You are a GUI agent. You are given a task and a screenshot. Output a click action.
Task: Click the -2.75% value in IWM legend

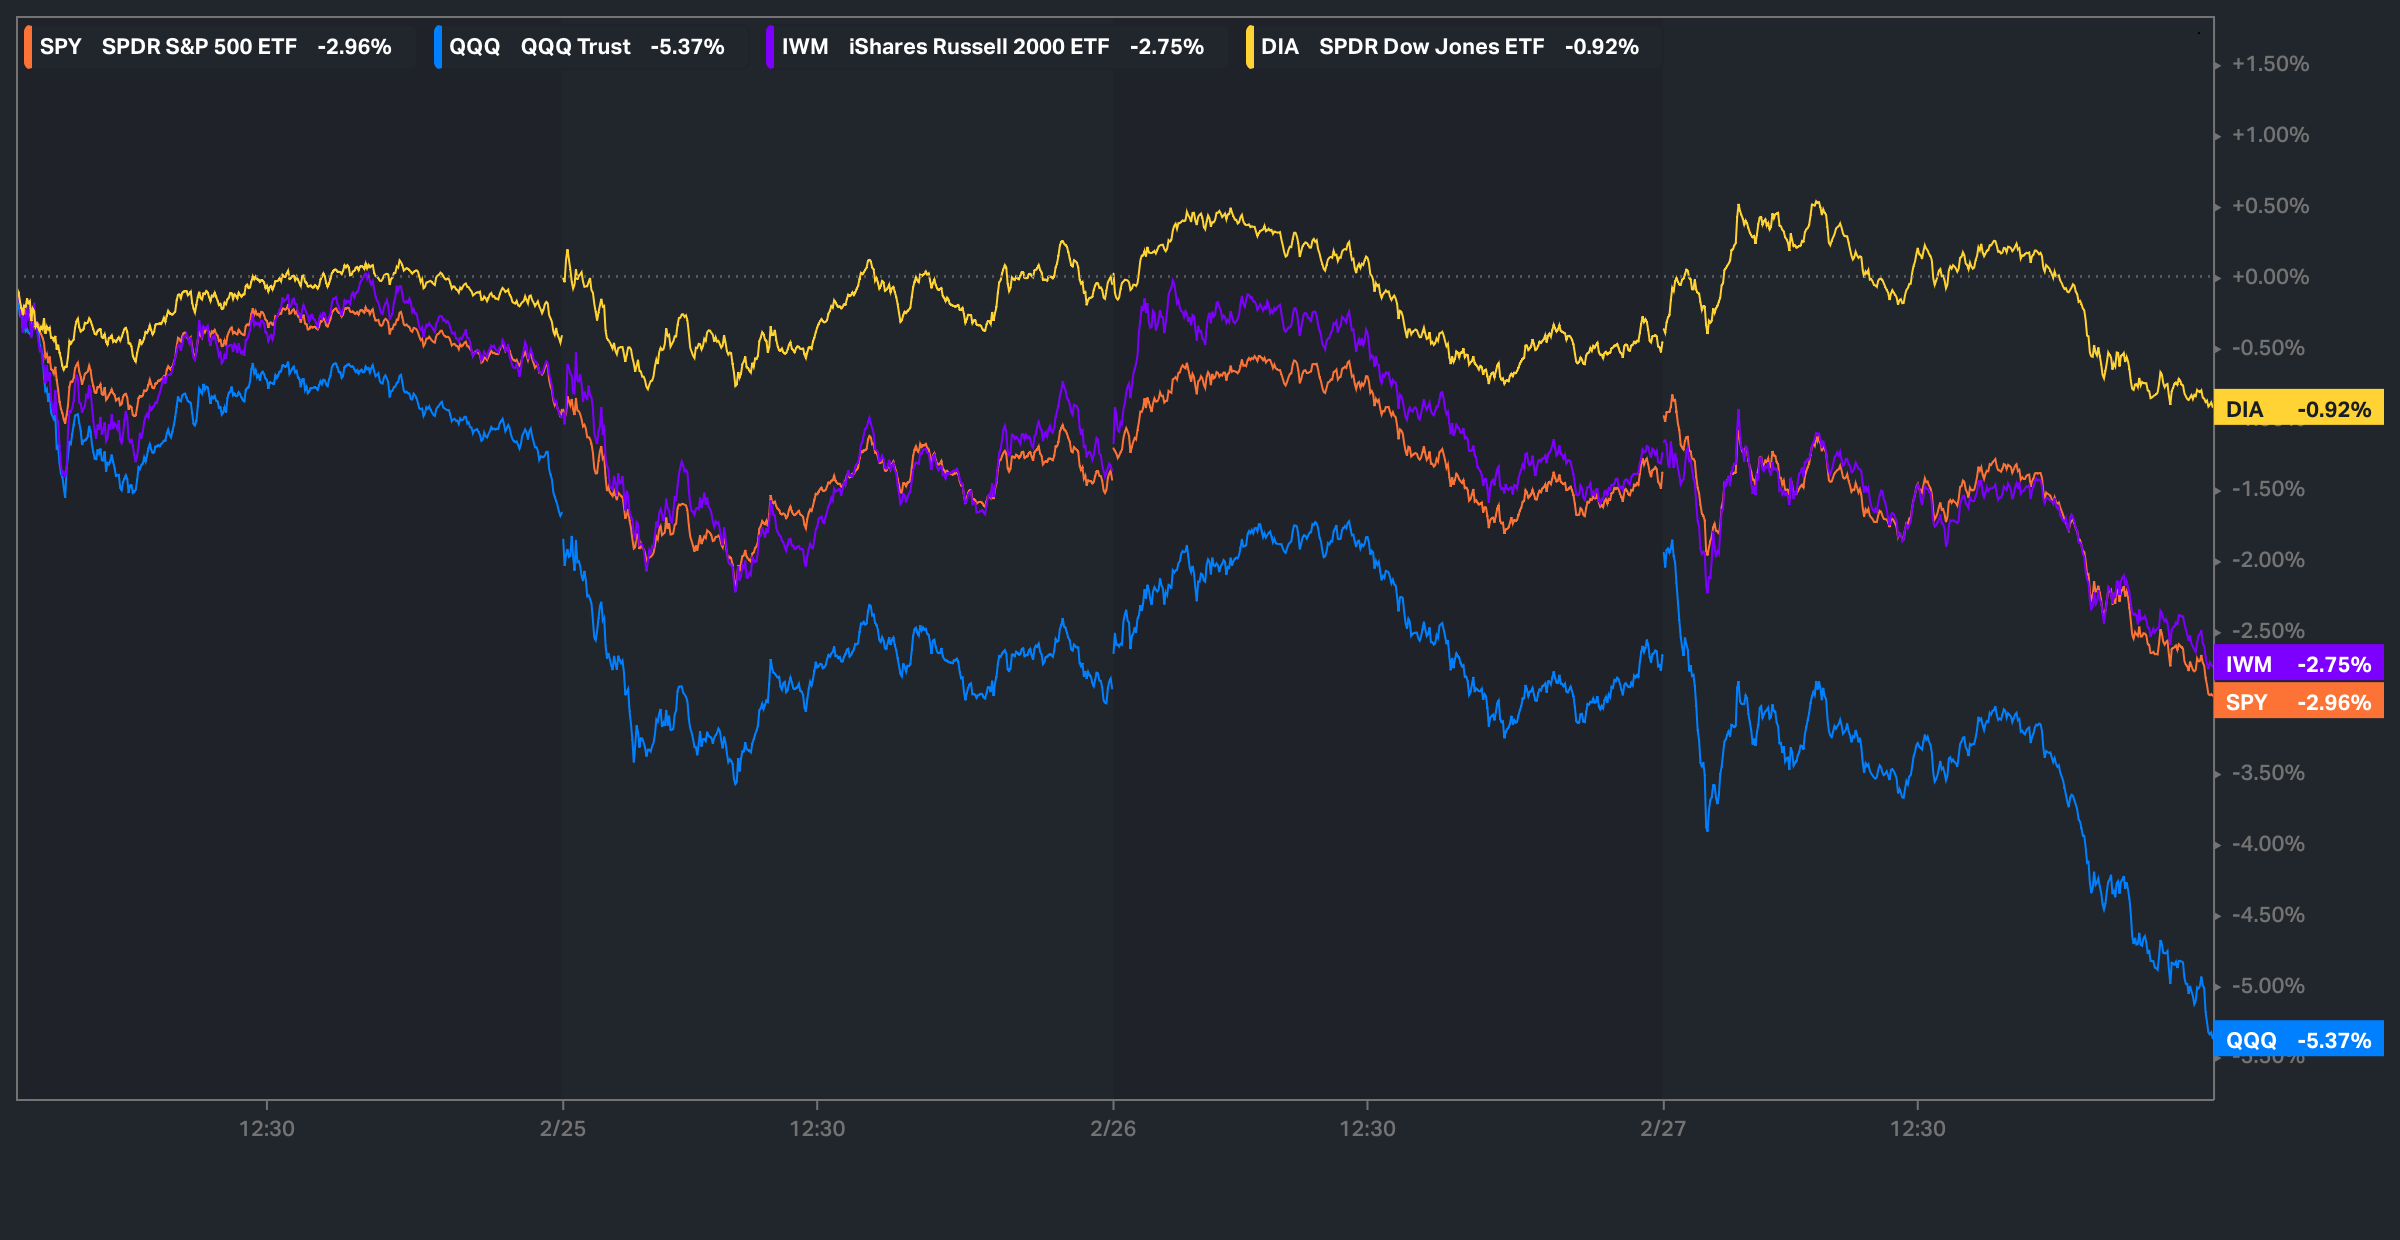(x=1166, y=47)
